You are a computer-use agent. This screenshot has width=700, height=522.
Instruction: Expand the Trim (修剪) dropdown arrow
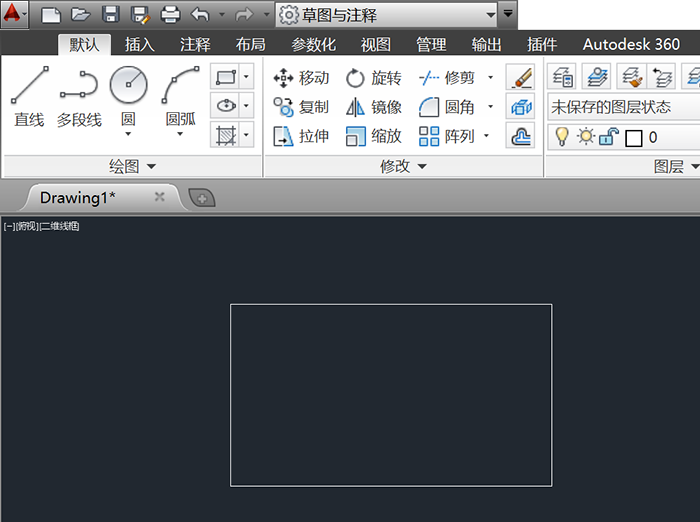click(490, 78)
